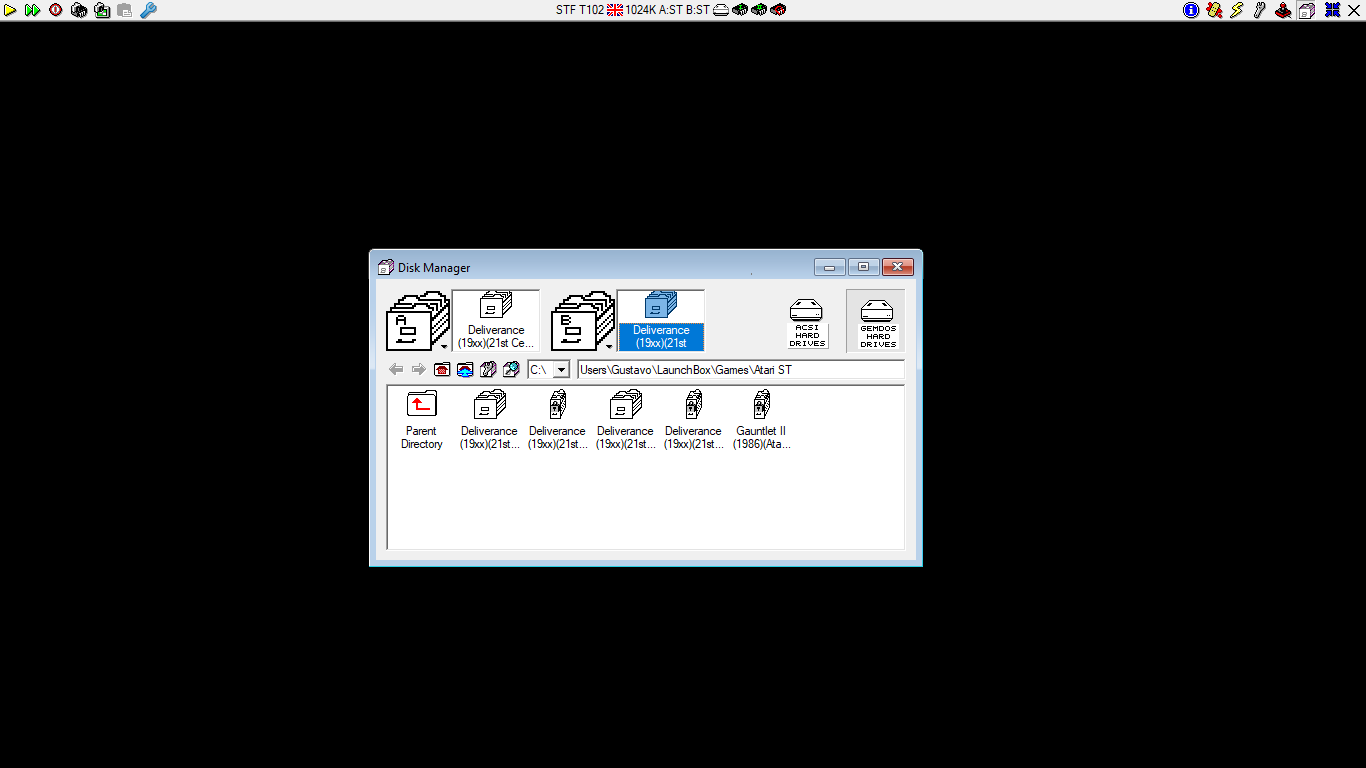Expand the drive A dropdown arrow
The width and height of the screenshot is (1366, 768).
(x=444, y=347)
